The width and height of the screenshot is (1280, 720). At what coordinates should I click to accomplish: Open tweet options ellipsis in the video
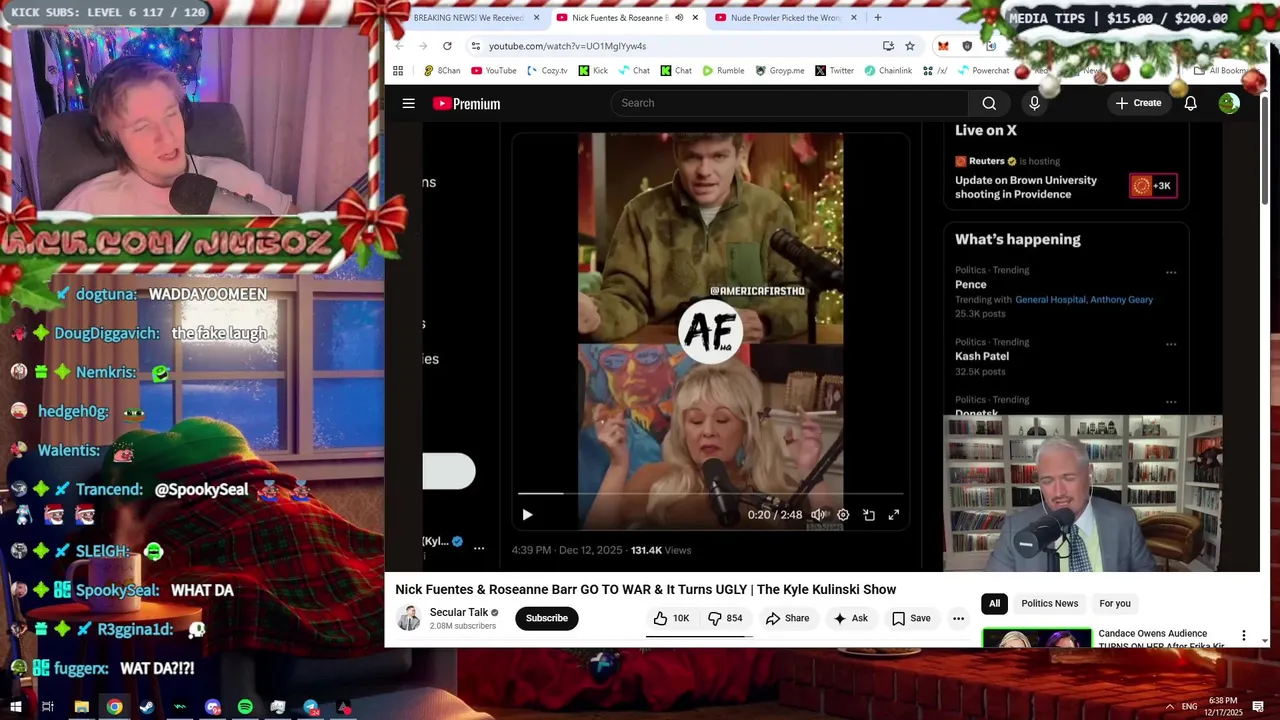[479, 548]
